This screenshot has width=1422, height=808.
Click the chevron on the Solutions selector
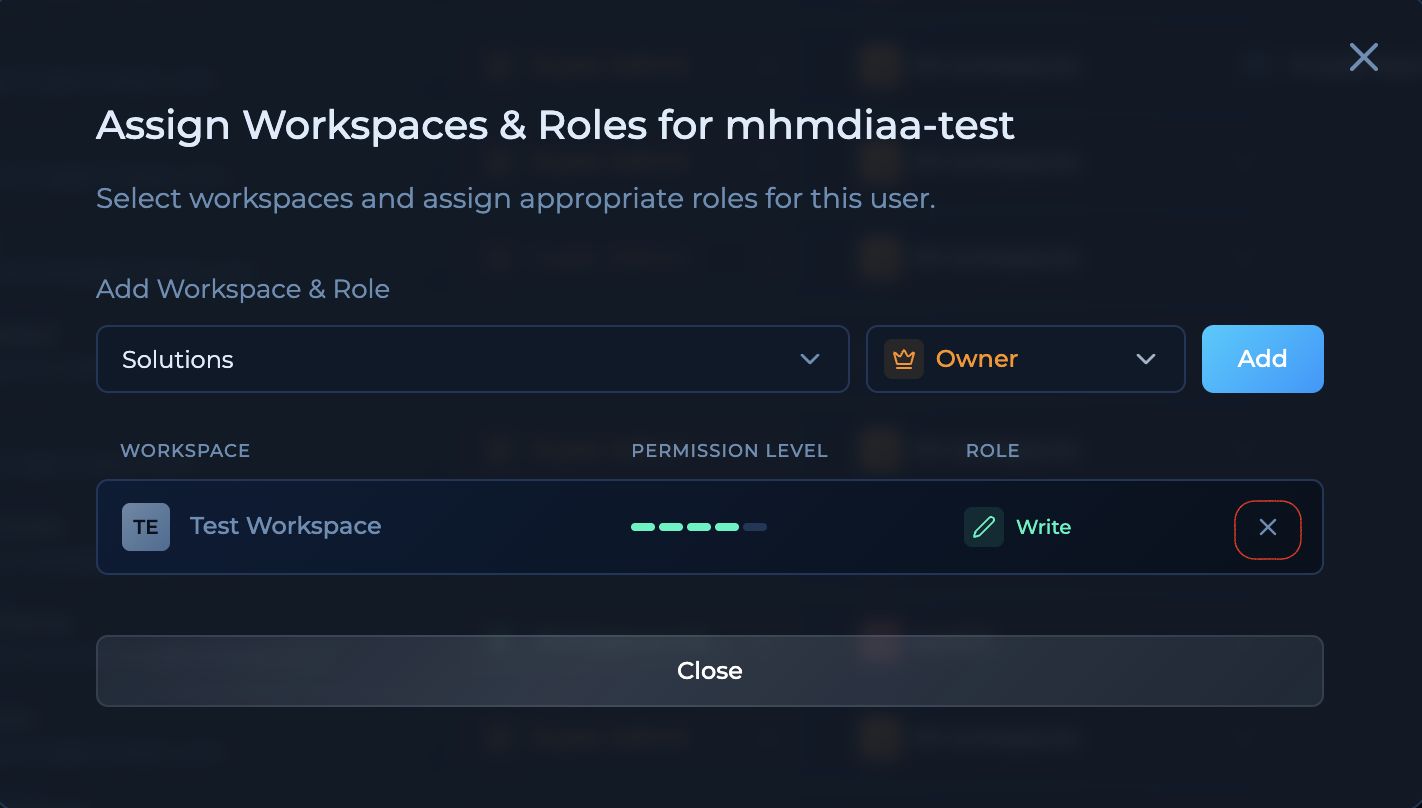click(x=810, y=359)
